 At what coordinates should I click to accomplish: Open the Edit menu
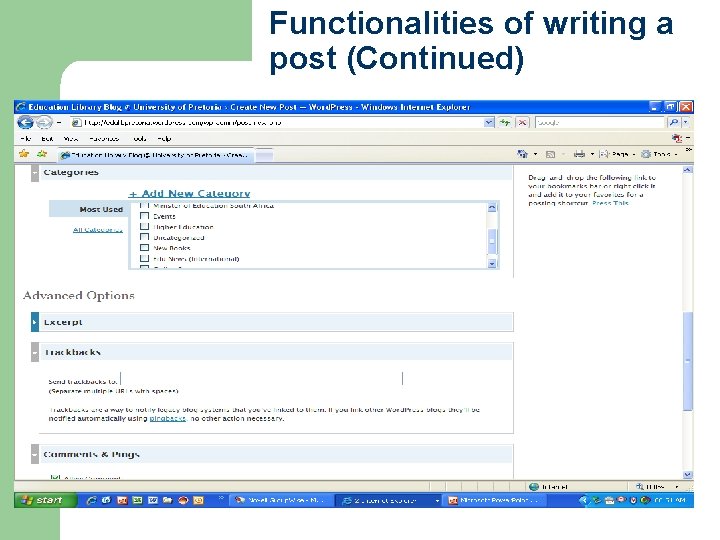[47, 138]
